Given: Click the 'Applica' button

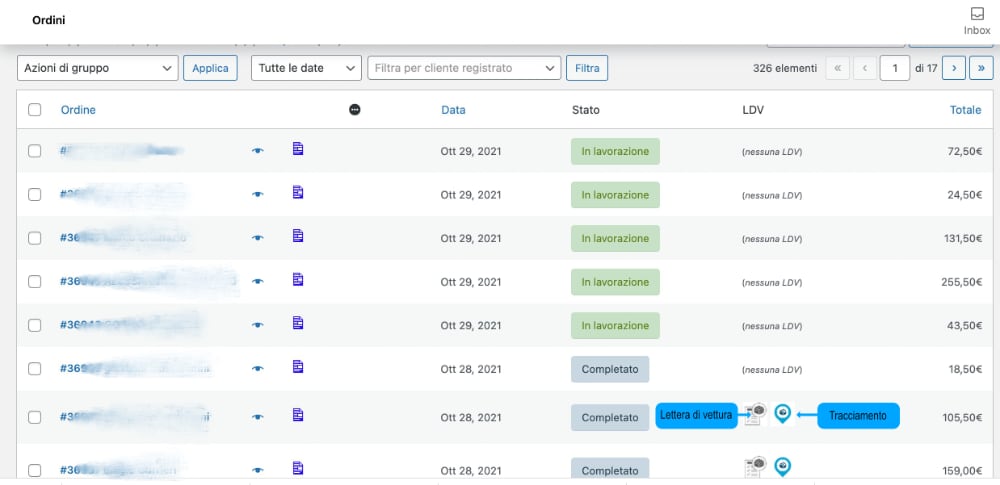Looking at the screenshot, I should click(210, 68).
